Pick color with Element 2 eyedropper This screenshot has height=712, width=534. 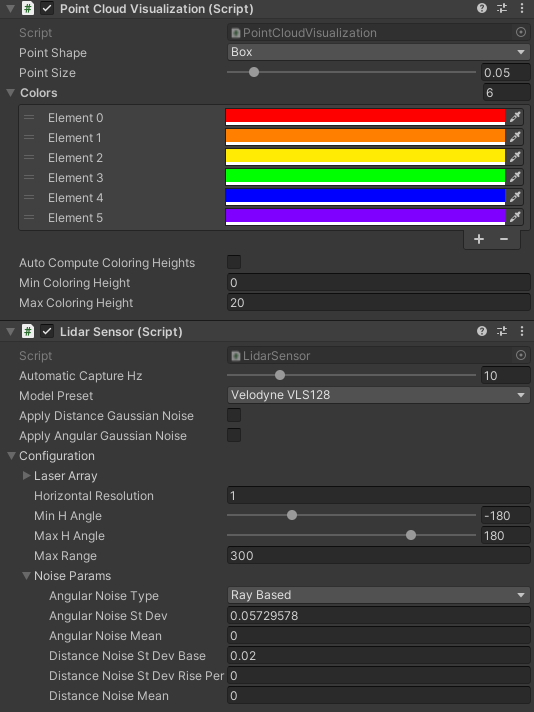pos(514,157)
